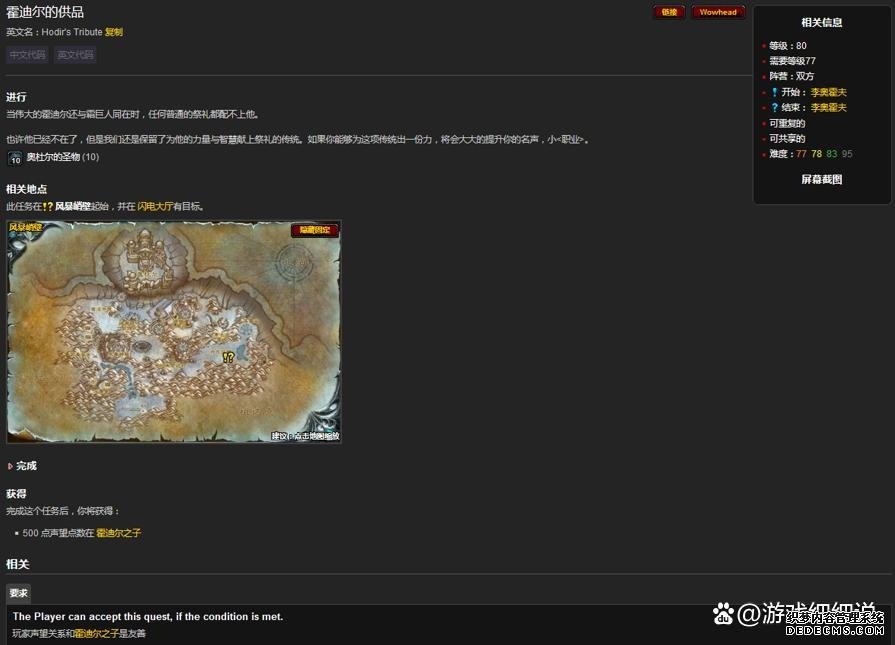Toggle the 隐藏固定 button on the map

314,230
